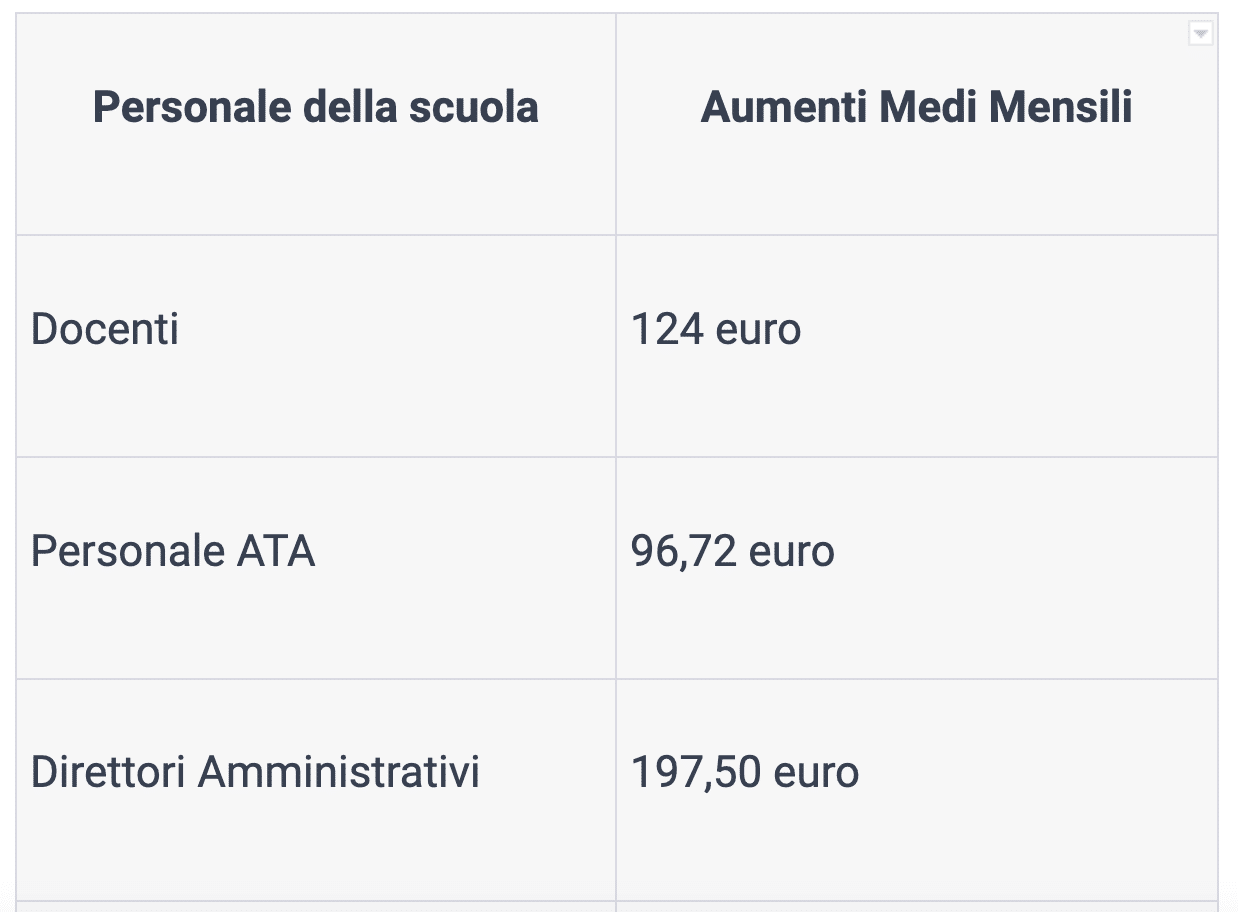Click the word "Direttori" in the table
Viewport: 1238px width, 912px height.
tap(109, 773)
